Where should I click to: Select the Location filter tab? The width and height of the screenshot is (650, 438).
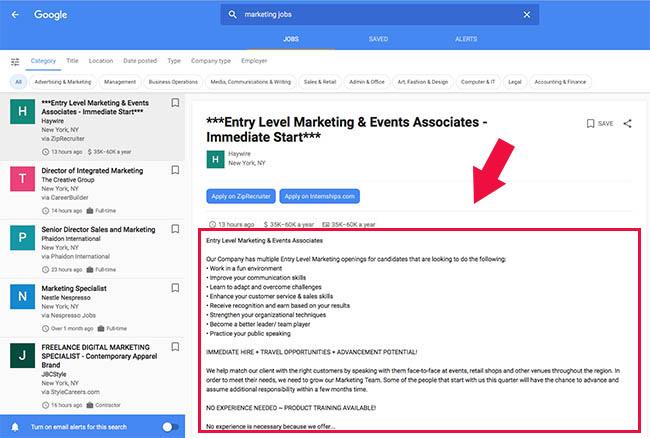coord(101,61)
